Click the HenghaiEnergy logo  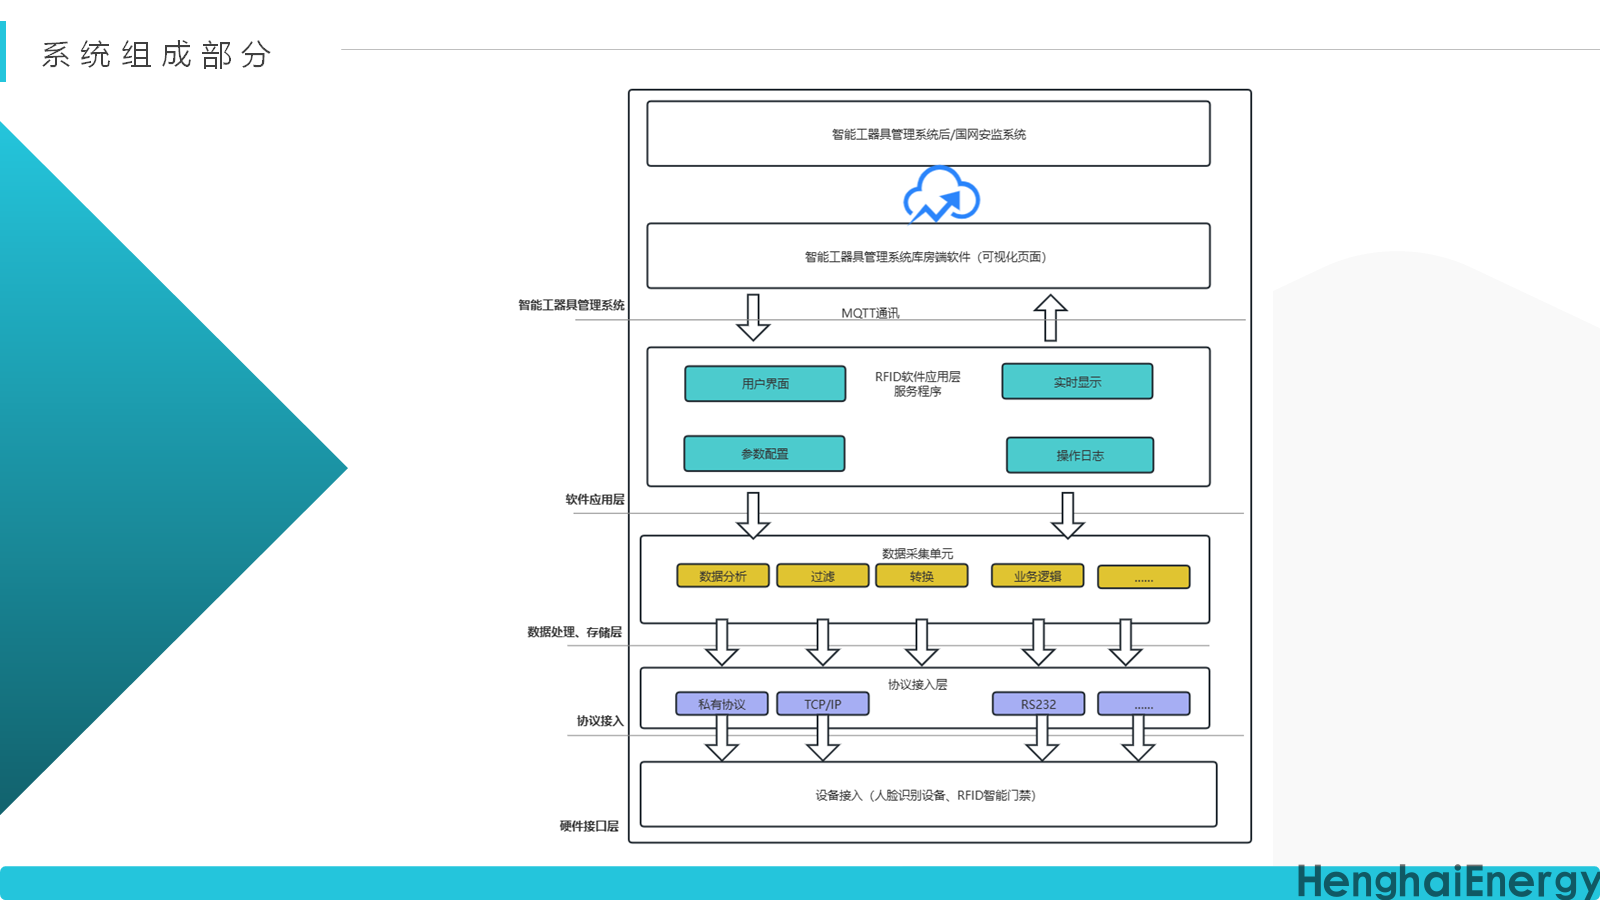point(1446,881)
